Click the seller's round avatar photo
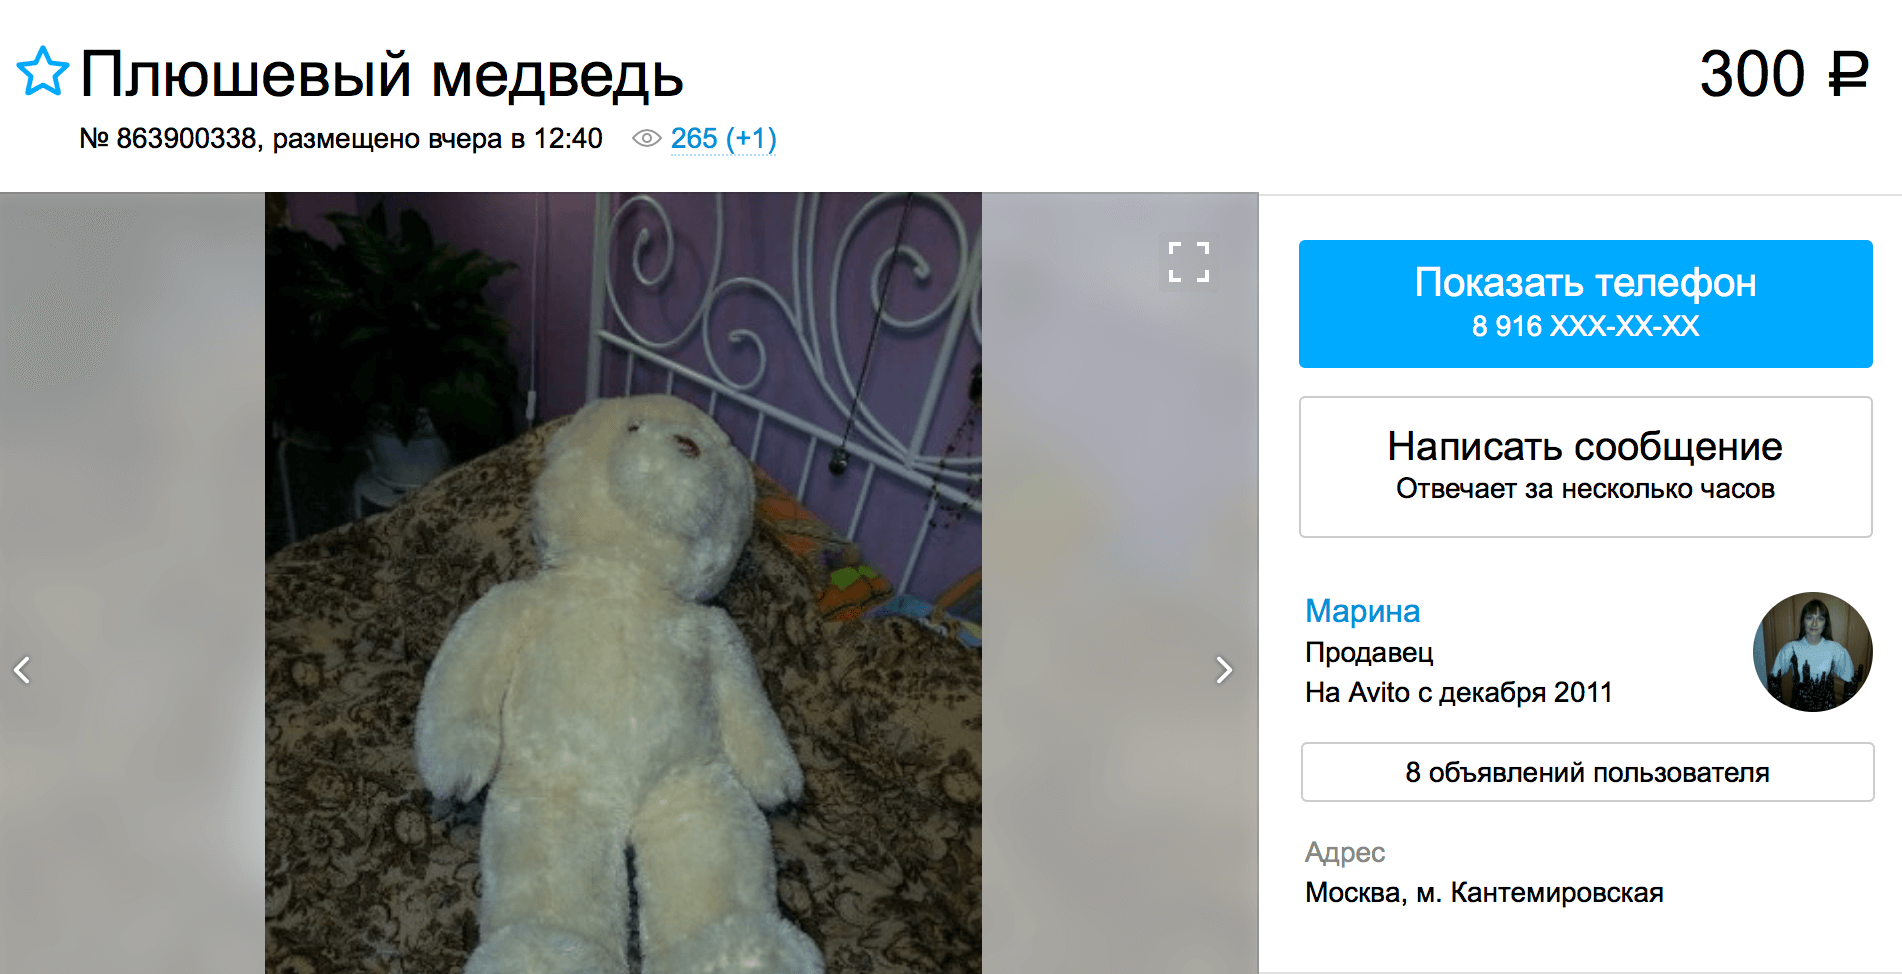1902x974 pixels. [x=1812, y=652]
